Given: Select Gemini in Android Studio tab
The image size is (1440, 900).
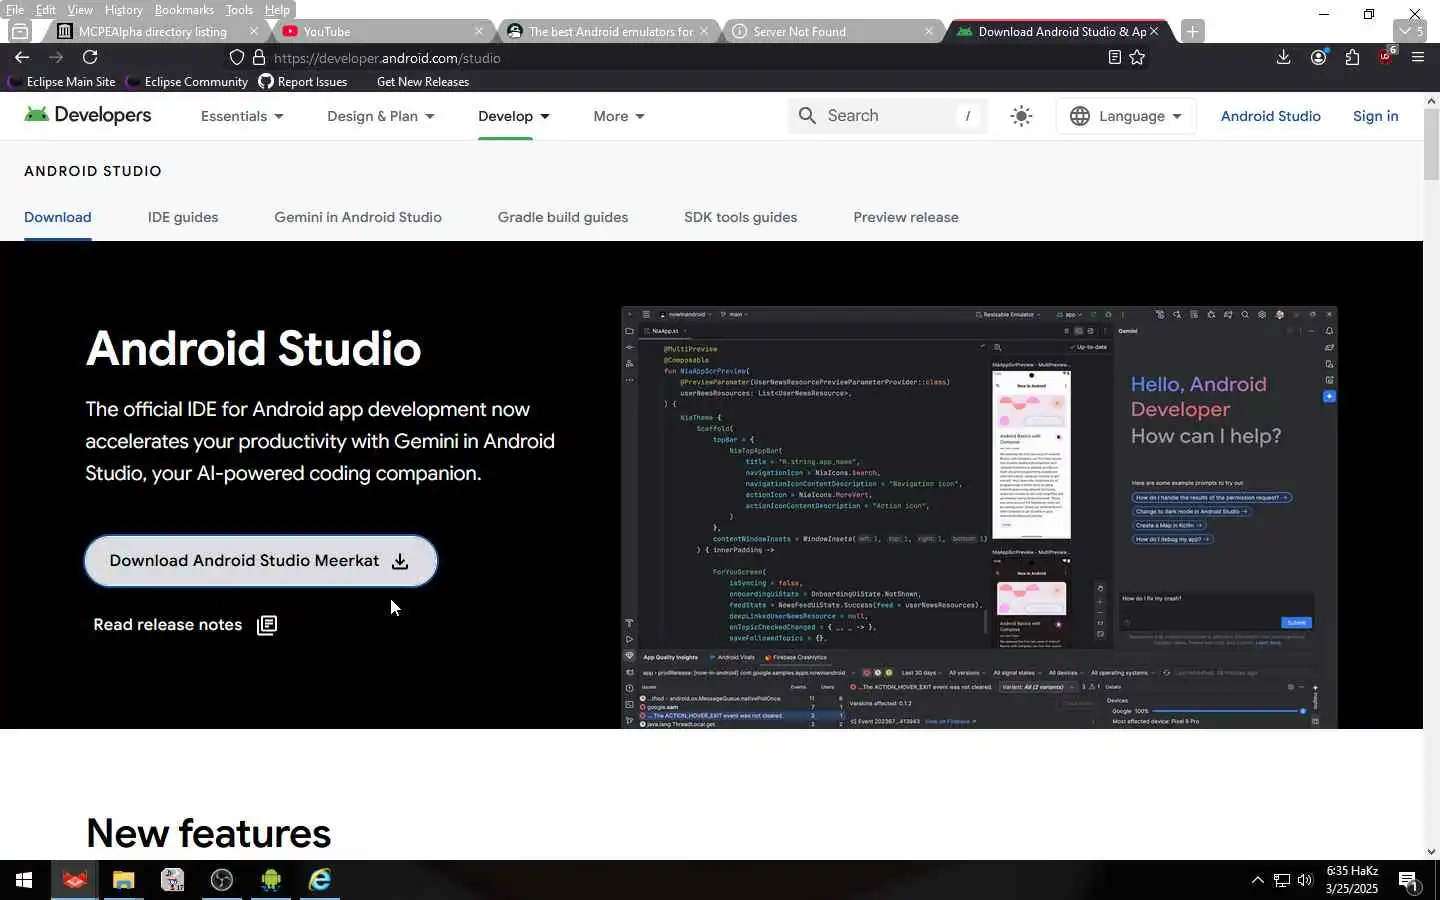Looking at the screenshot, I should click(358, 217).
